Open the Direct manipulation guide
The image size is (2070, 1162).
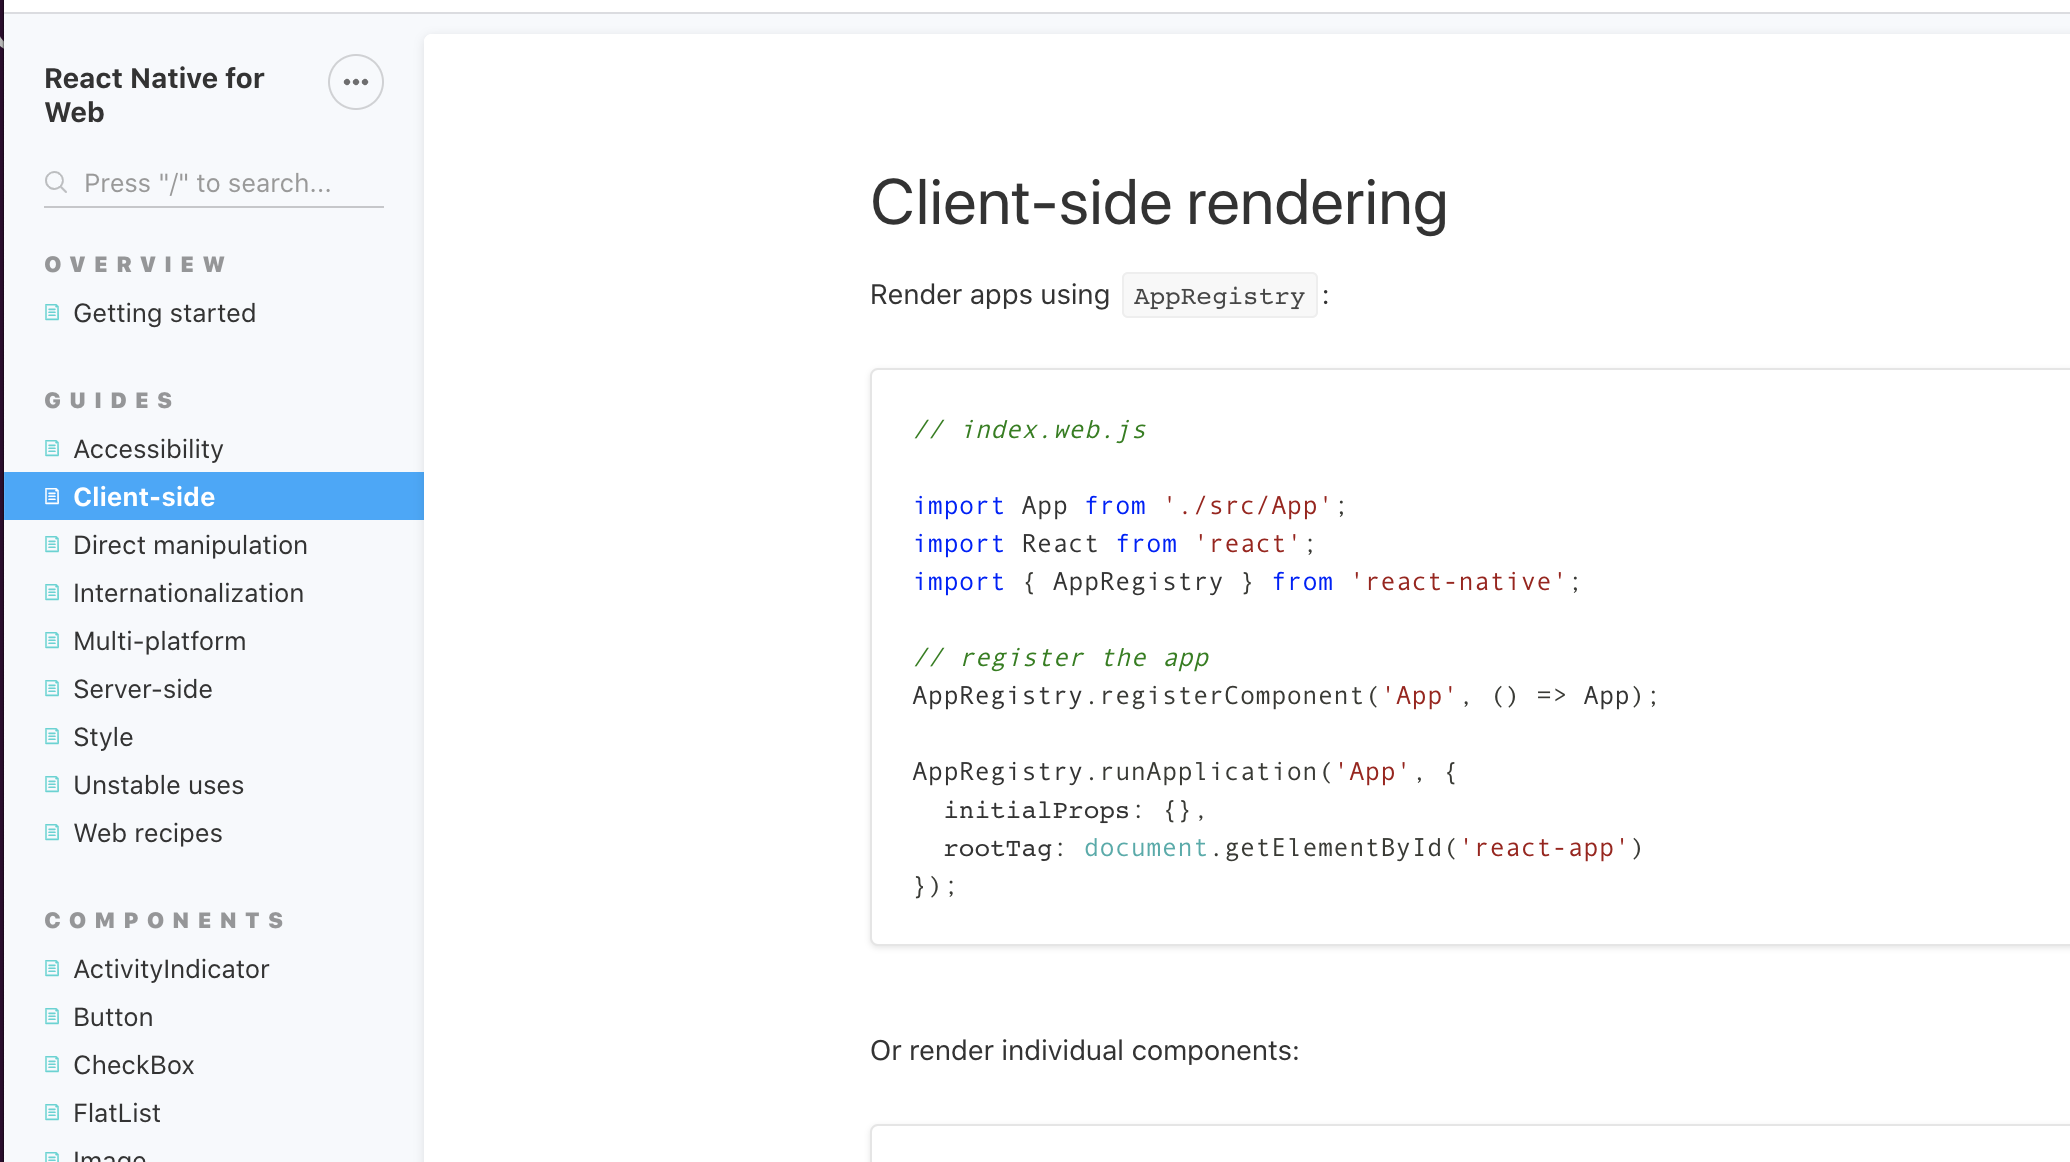(191, 545)
